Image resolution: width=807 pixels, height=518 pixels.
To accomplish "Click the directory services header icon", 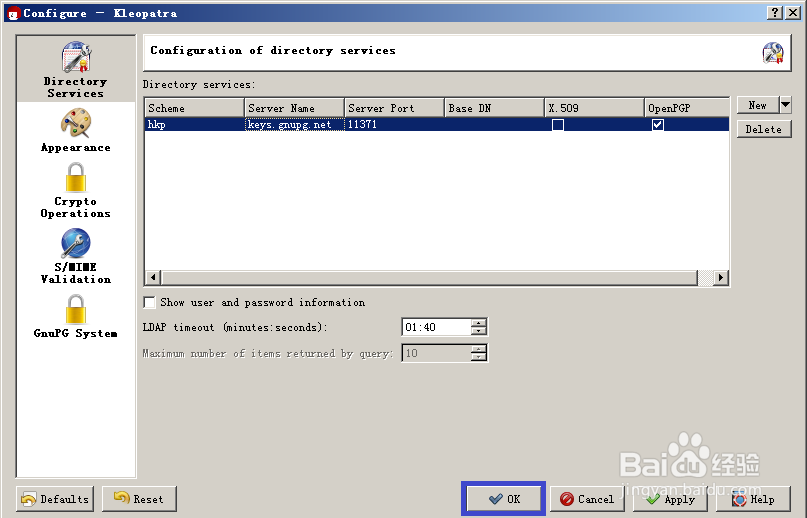I will (773, 53).
